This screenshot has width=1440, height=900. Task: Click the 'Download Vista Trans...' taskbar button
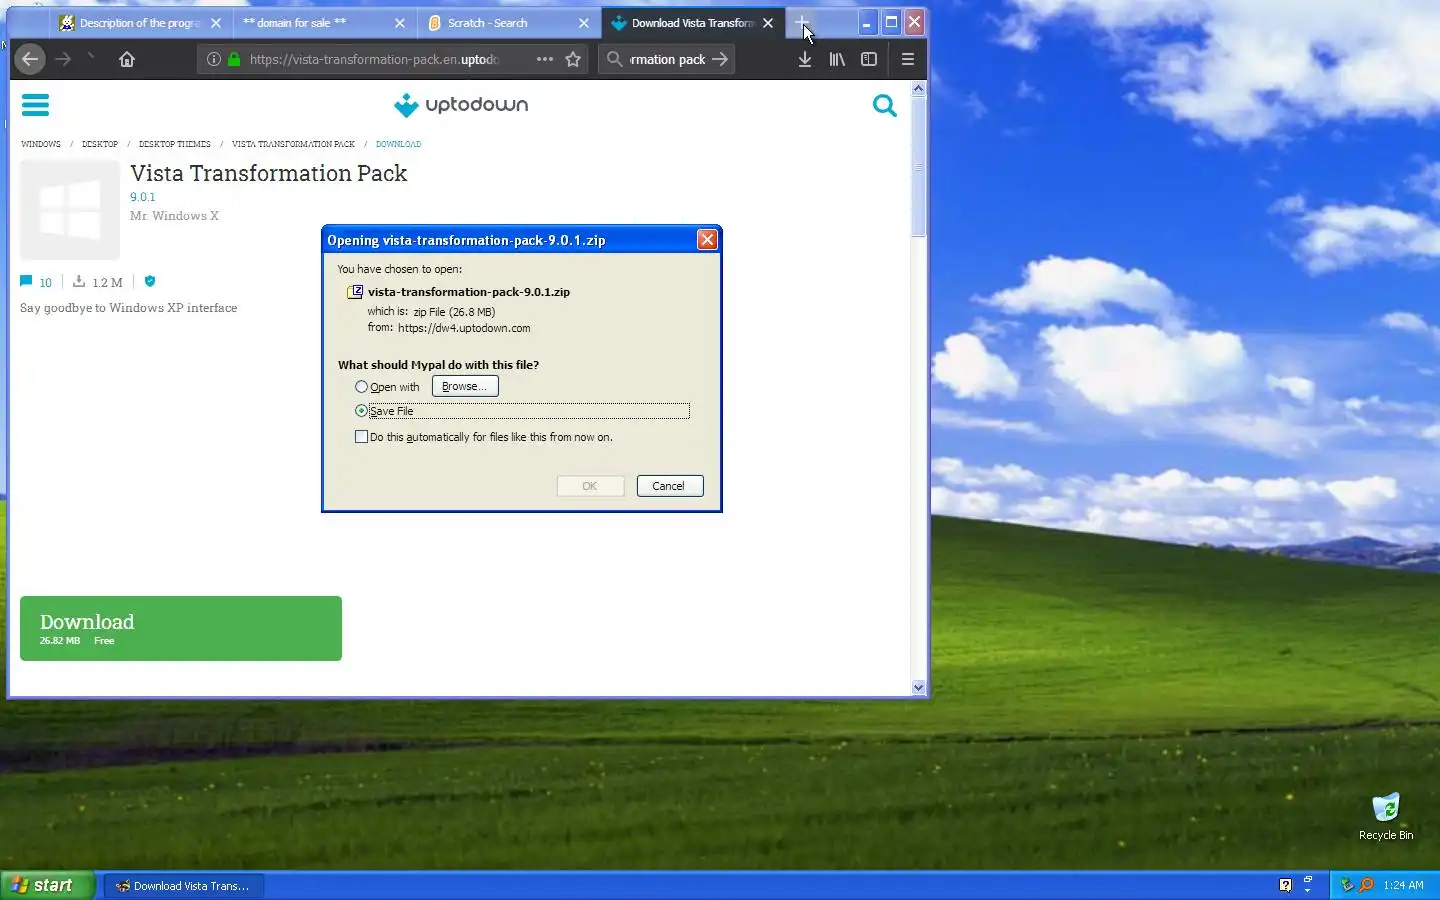184,885
